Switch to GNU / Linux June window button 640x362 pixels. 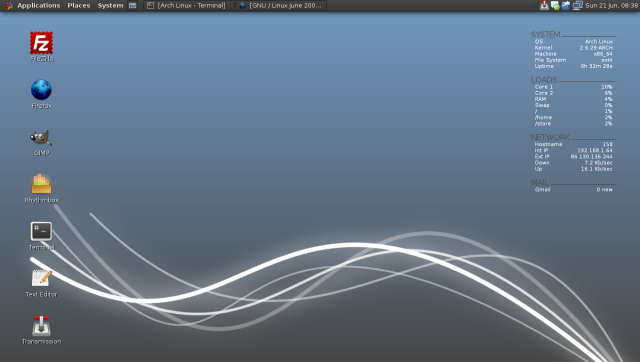point(281,5)
